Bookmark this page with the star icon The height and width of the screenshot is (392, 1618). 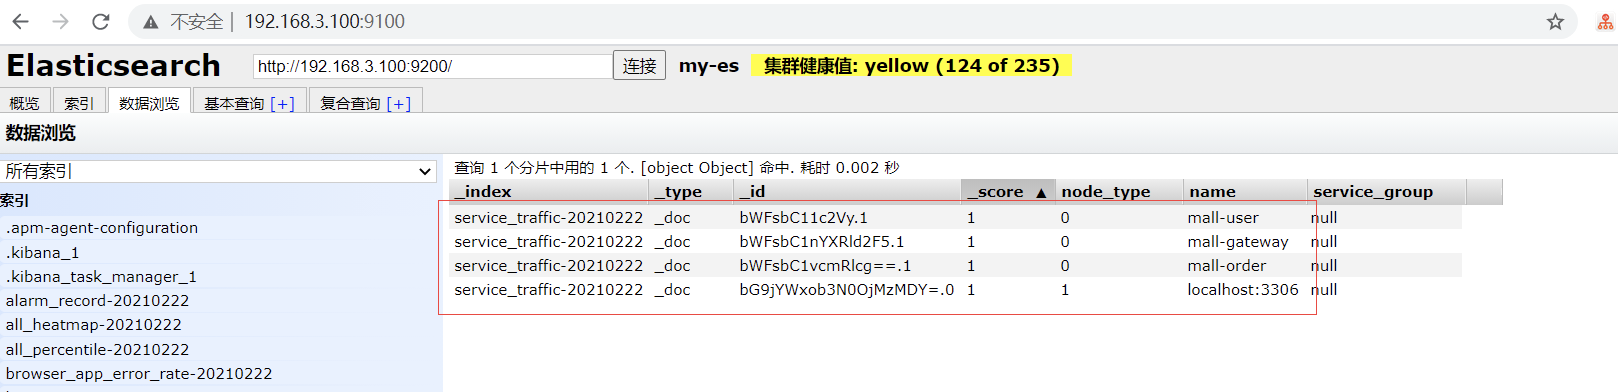tap(1555, 21)
